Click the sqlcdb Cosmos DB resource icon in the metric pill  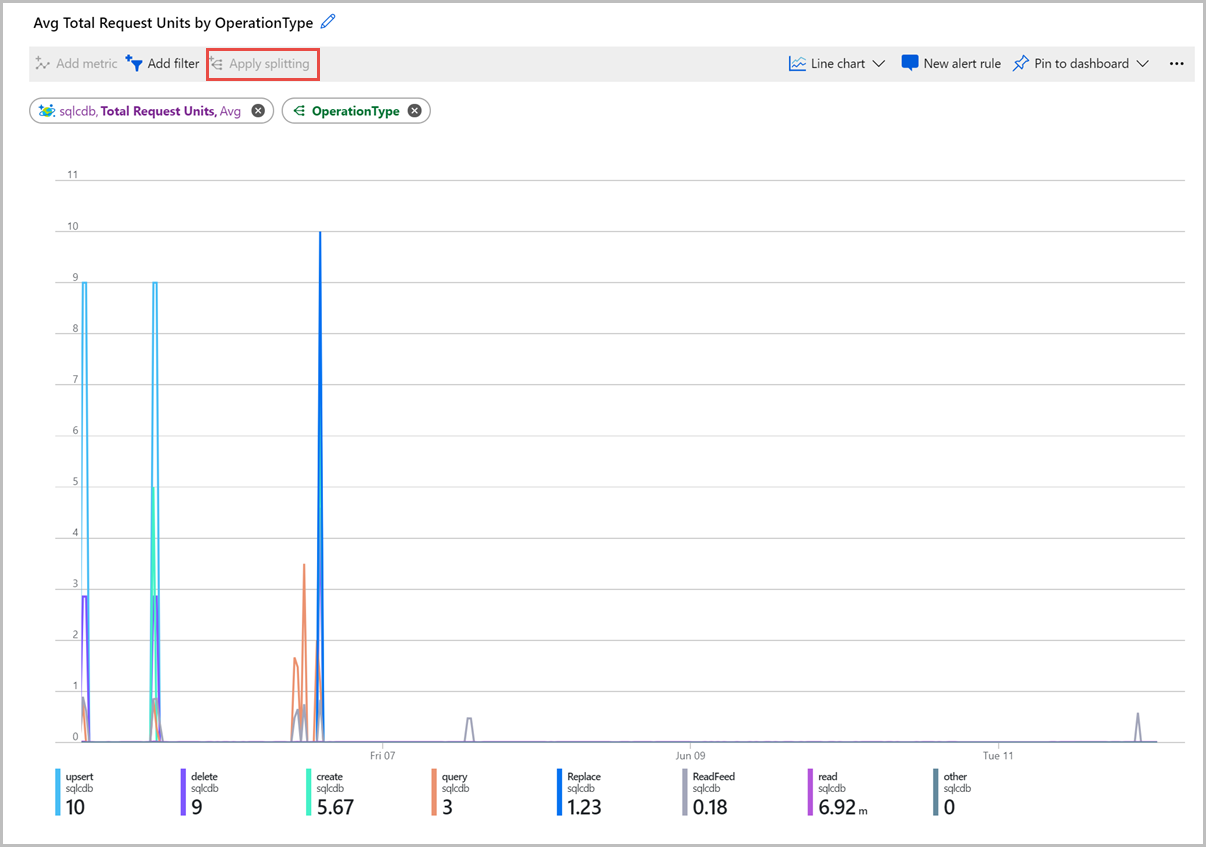tap(46, 111)
